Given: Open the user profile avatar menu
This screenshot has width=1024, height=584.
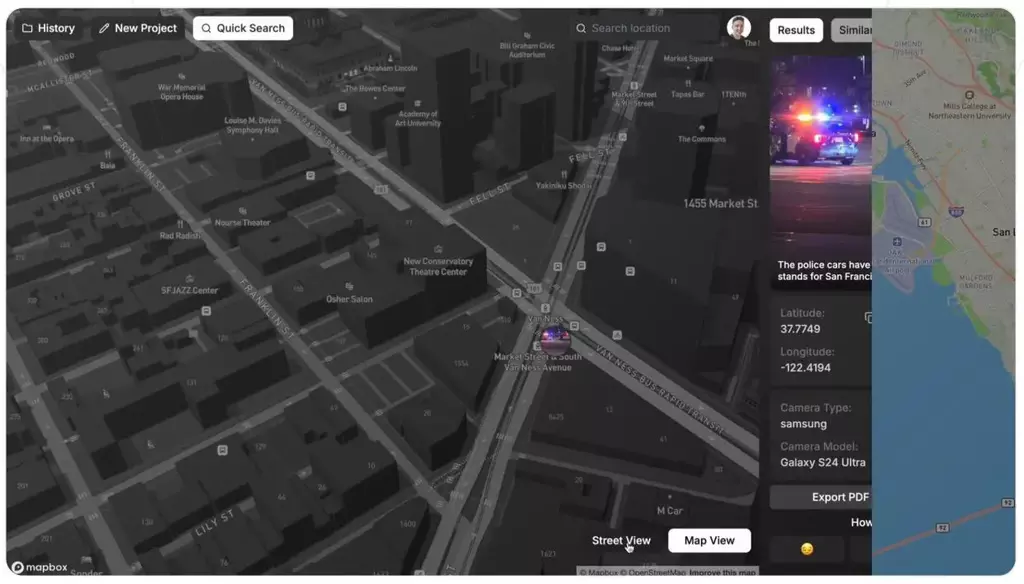Looking at the screenshot, I should [x=738, y=26].
